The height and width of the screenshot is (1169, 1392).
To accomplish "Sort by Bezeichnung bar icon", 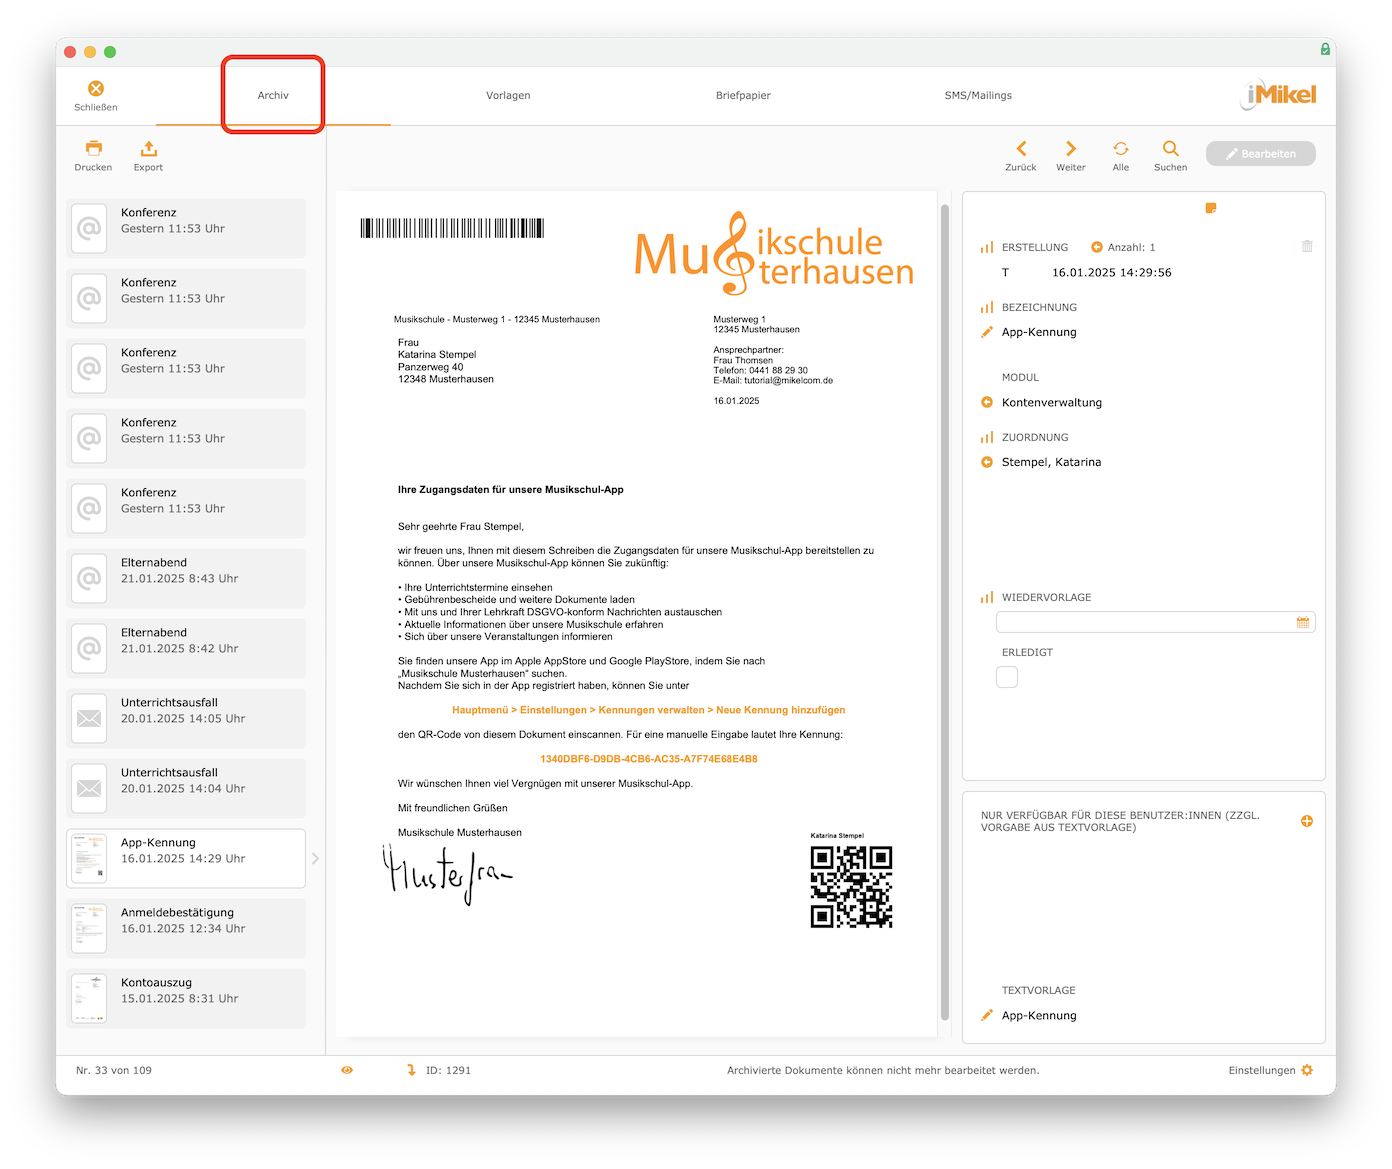I will (987, 307).
